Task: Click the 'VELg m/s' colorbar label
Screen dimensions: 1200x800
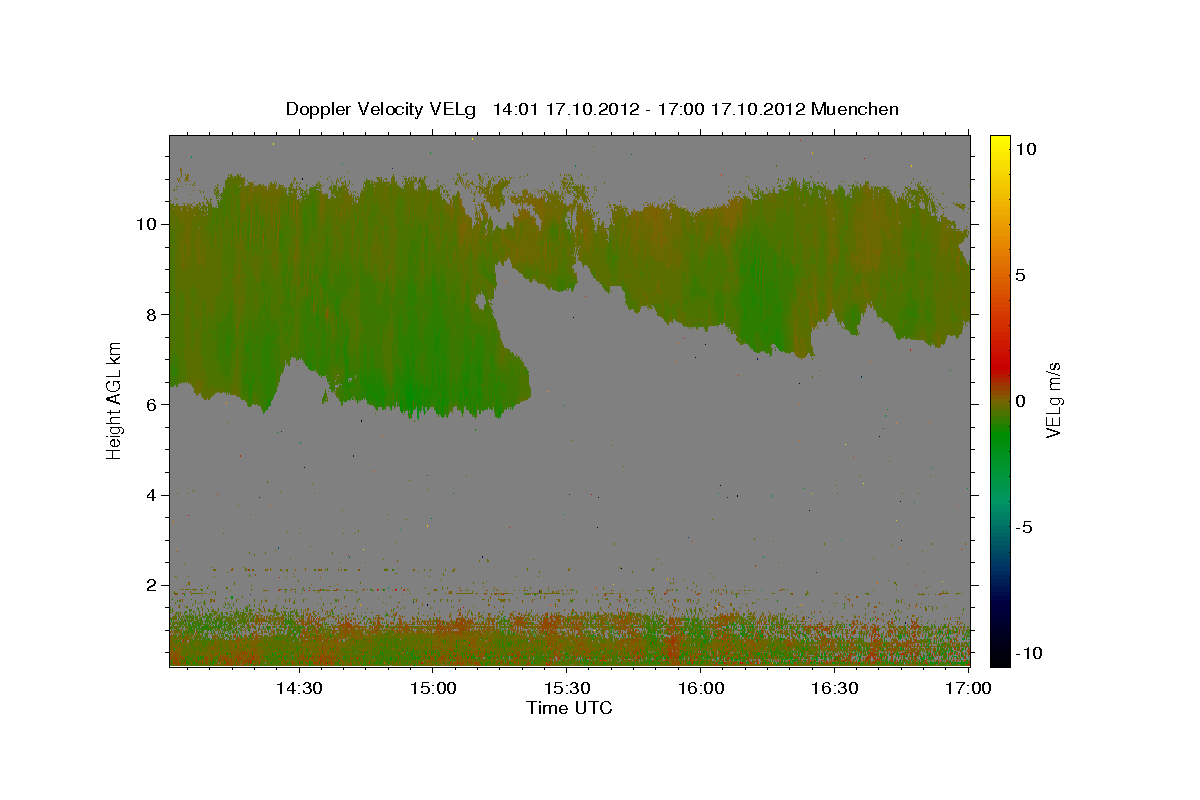Action: (x=1053, y=400)
